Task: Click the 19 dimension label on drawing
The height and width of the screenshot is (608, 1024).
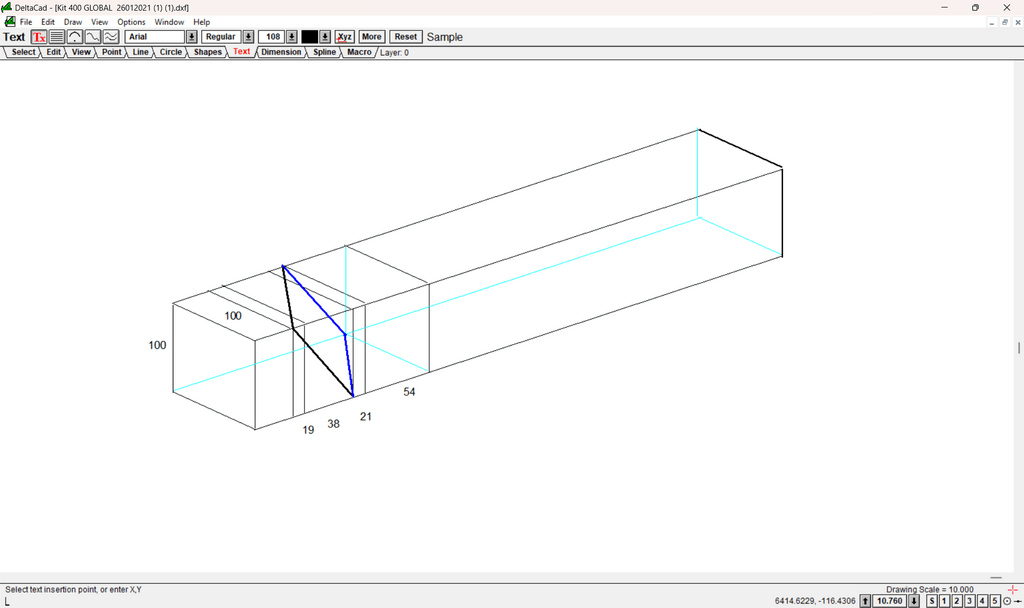Action: pyautogui.click(x=308, y=430)
